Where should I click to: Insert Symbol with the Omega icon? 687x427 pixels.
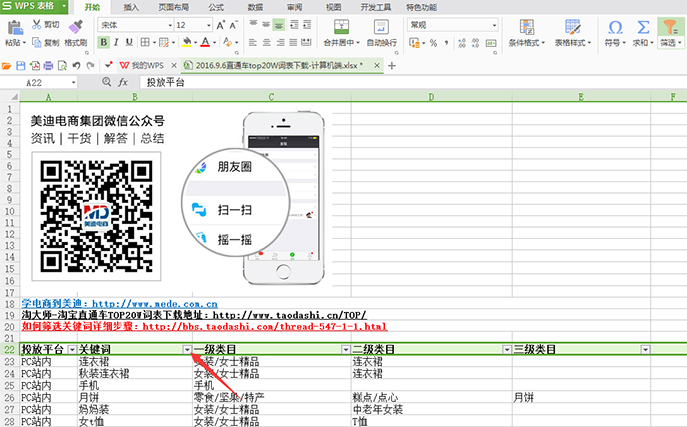(615, 28)
